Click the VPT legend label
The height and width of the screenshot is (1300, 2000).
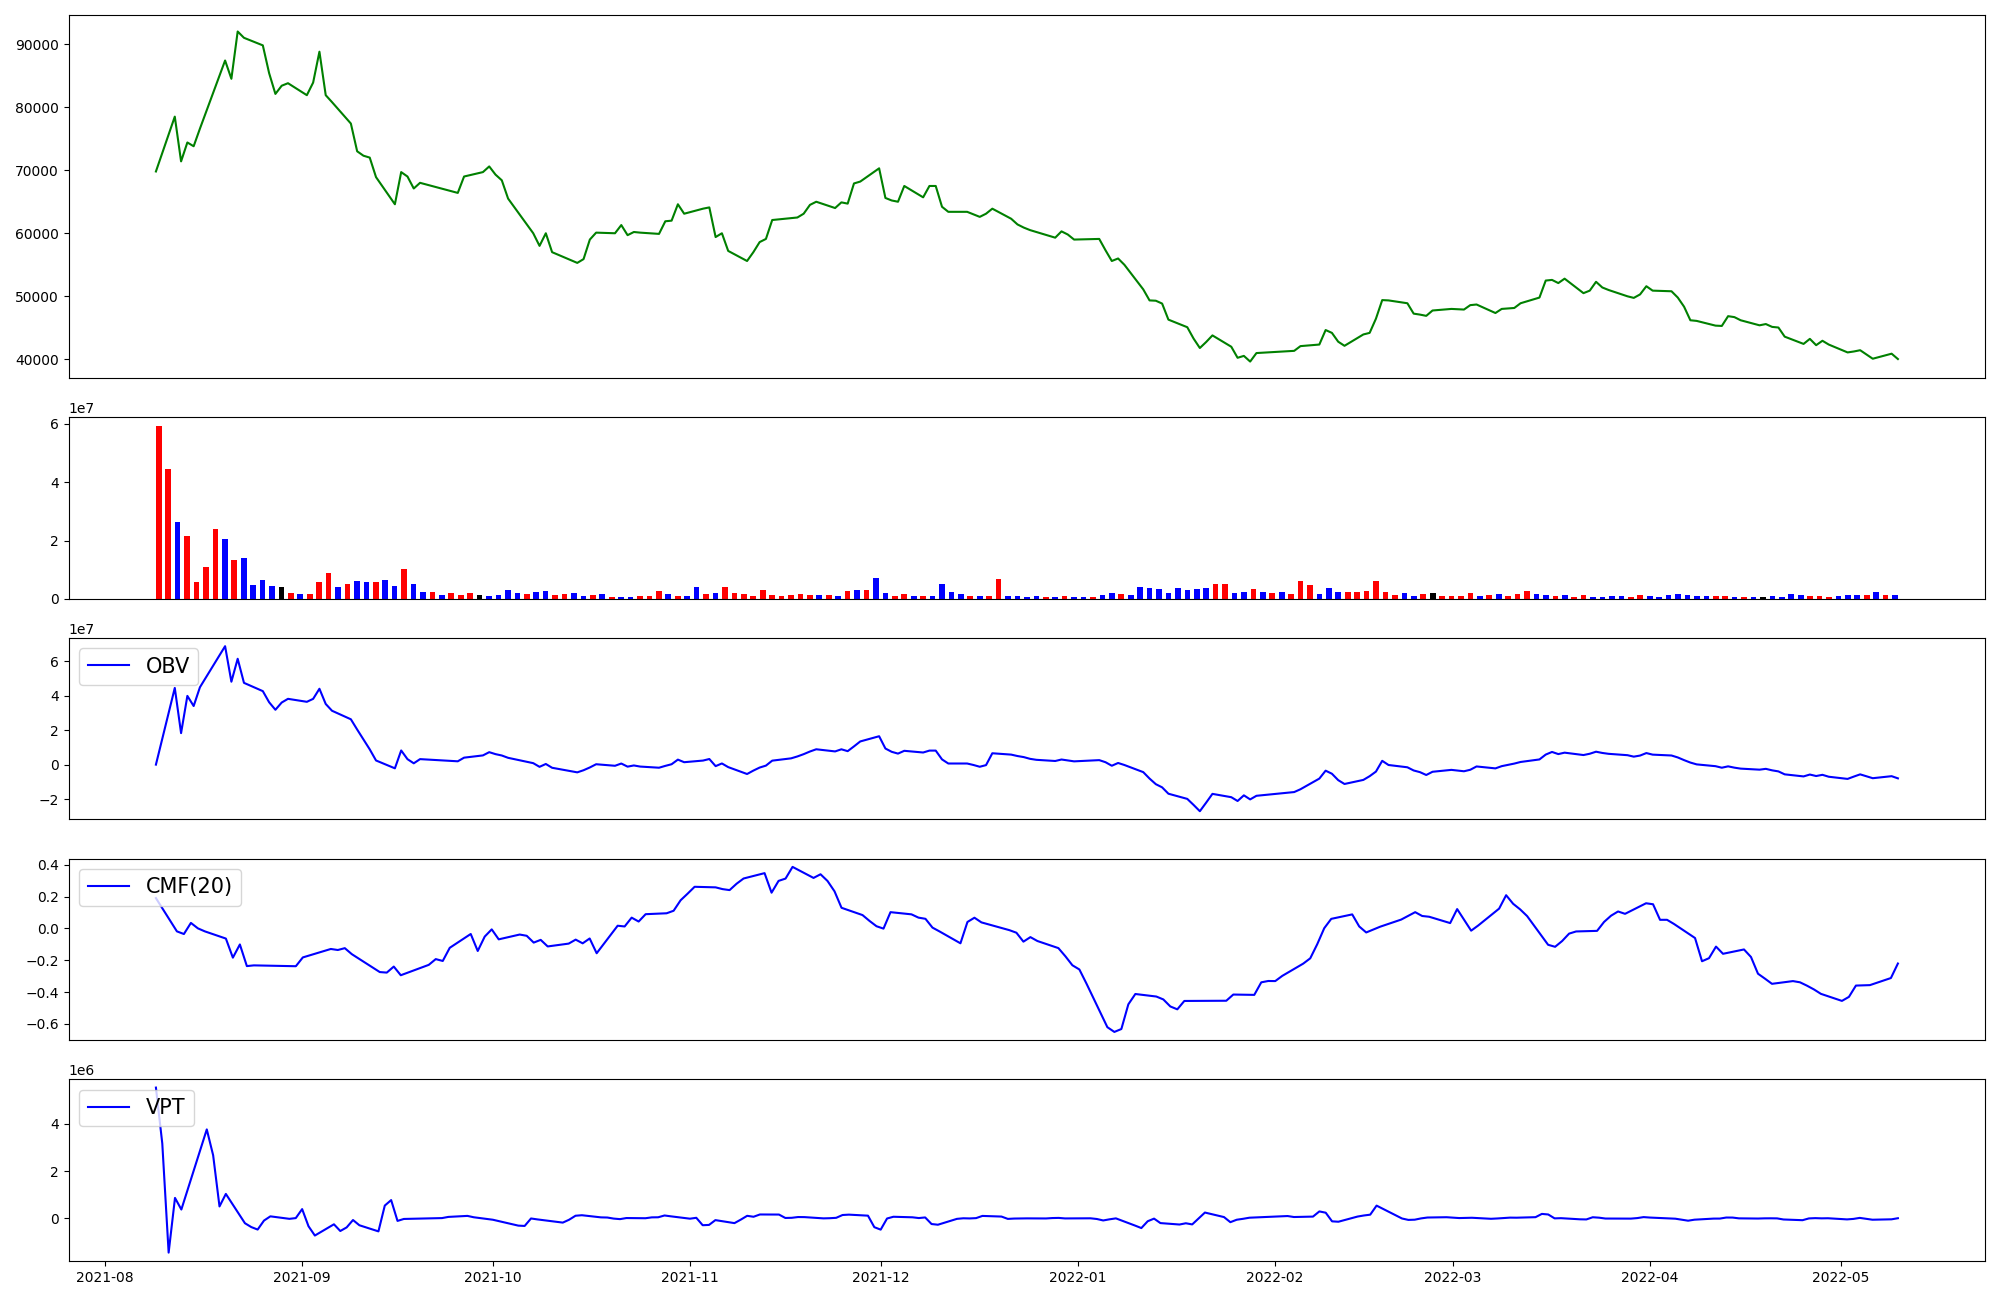coord(165,1107)
